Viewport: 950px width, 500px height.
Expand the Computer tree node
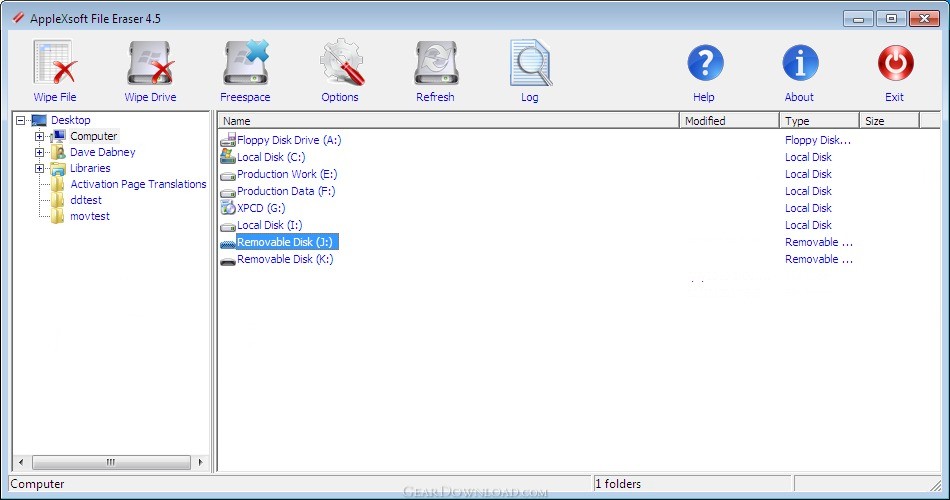pos(39,136)
